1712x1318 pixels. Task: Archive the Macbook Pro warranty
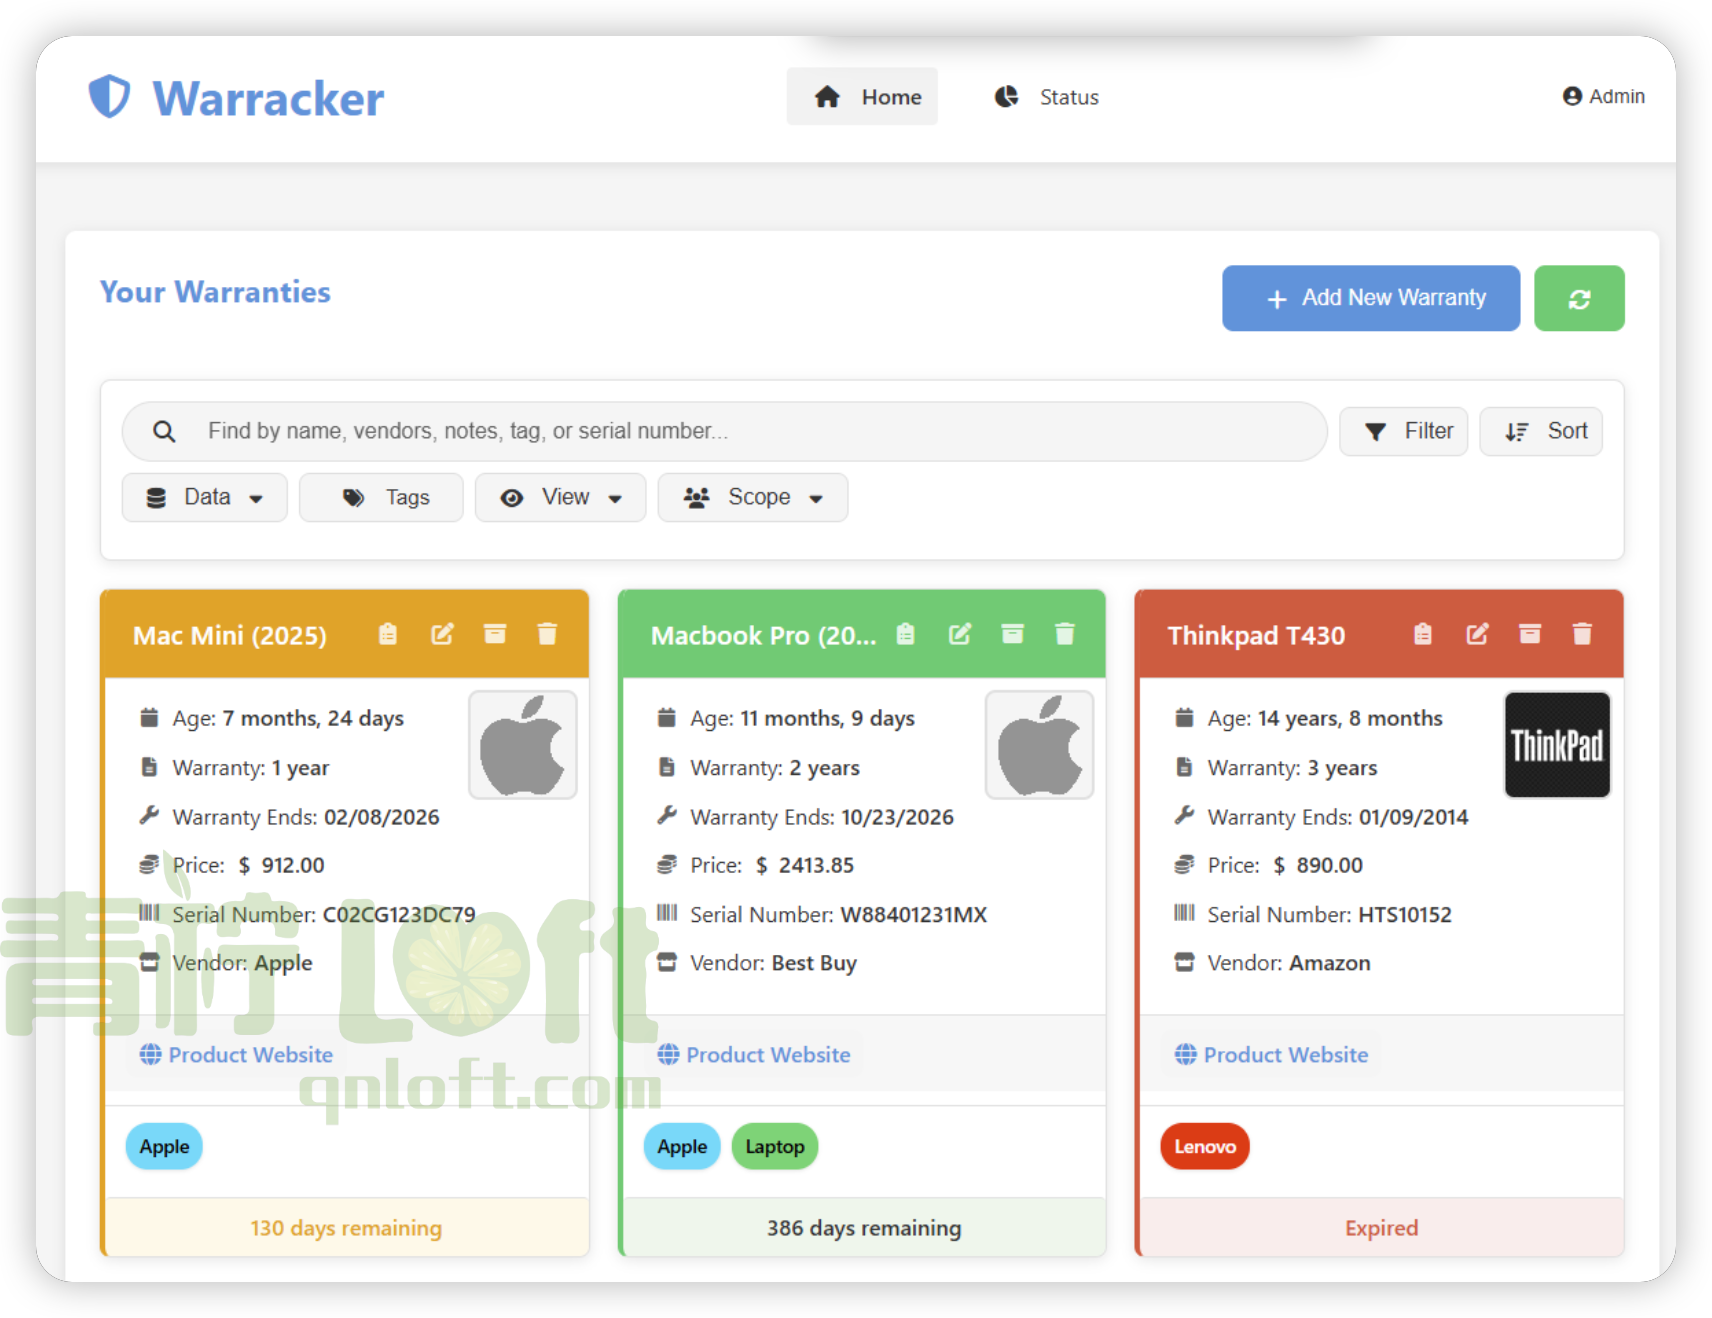click(1012, 634)
